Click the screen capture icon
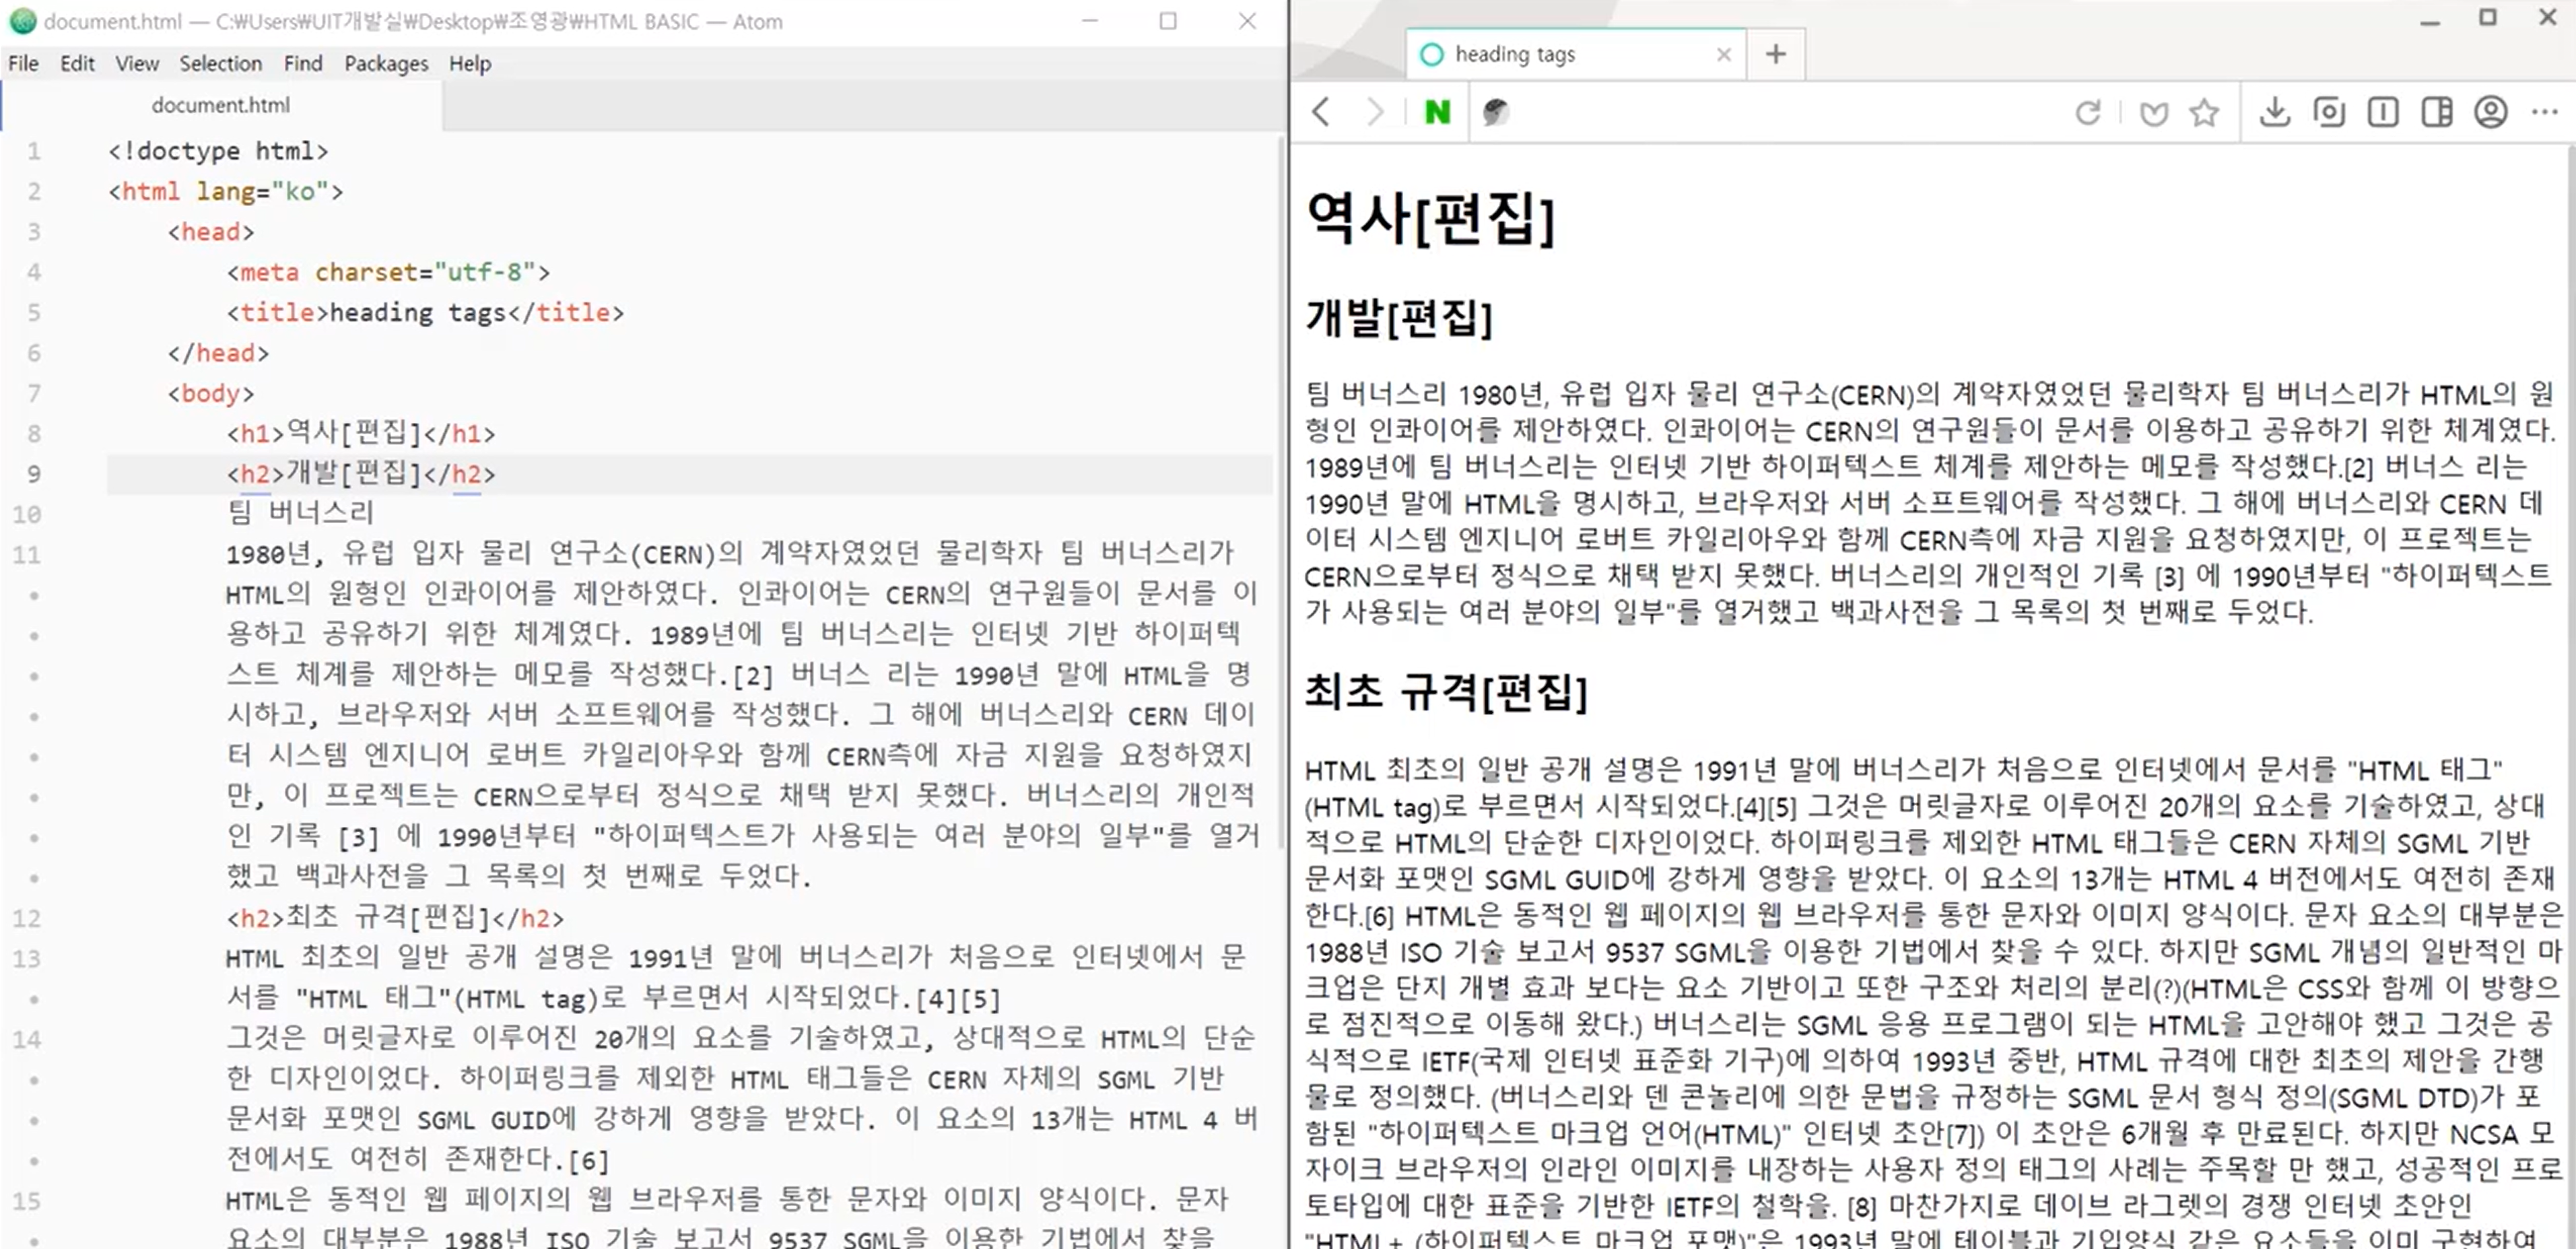The height and width of the screenshot is (1249, 2576). [x=2329, y=112]
